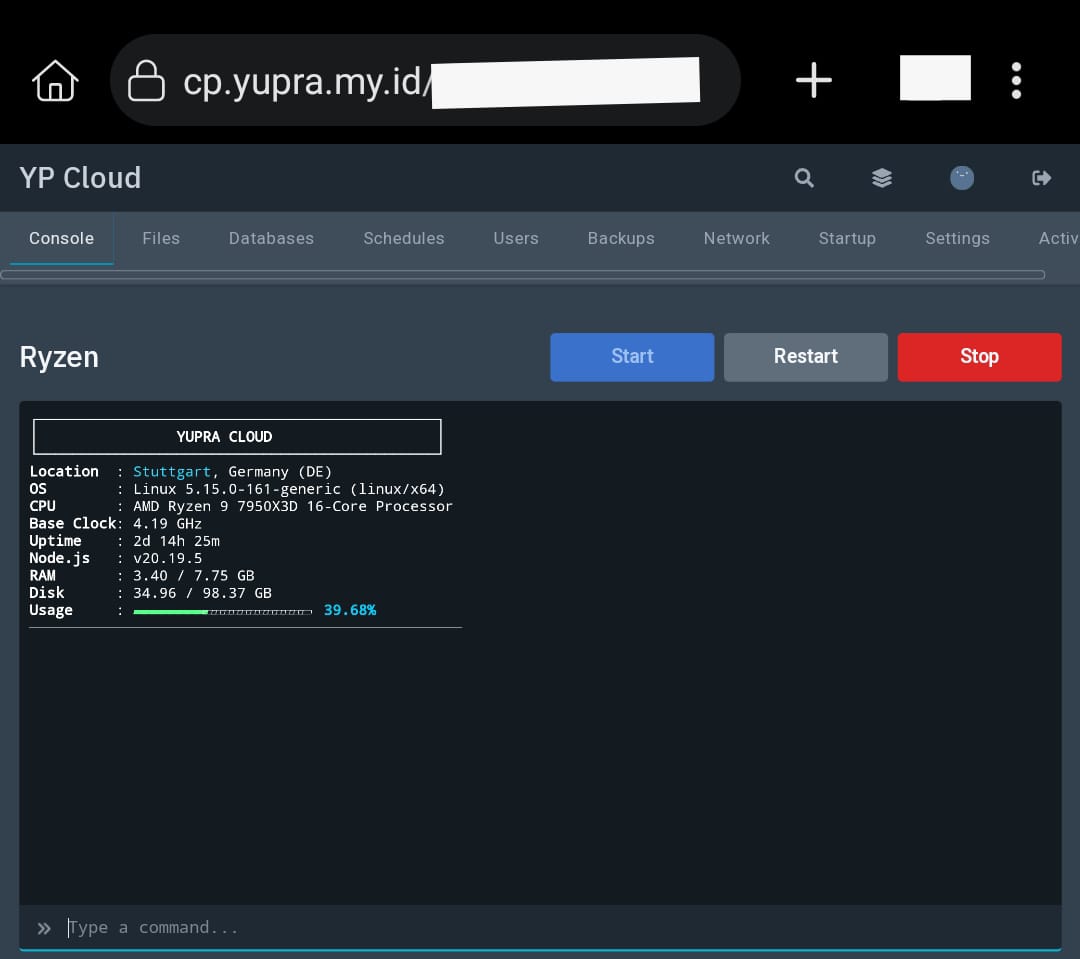
Task: Open a new browser tab with the plus icon
Action: 813,80
